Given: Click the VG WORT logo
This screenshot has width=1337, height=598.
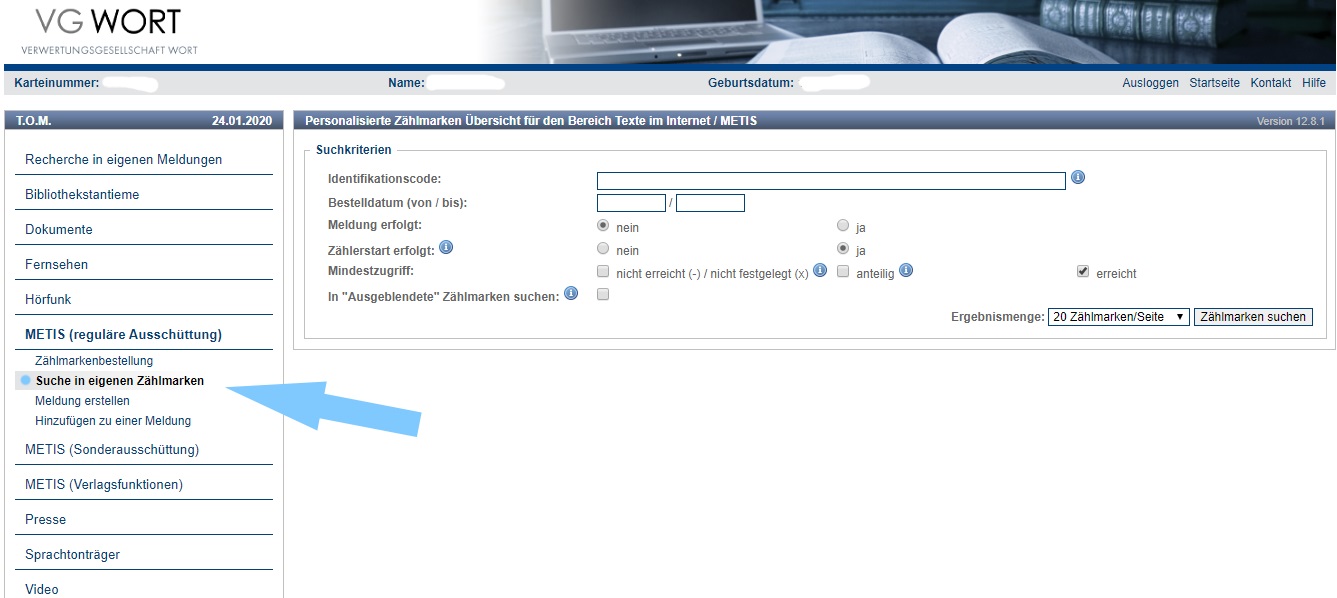Looking at the screenshot, I should click(110, 30).
